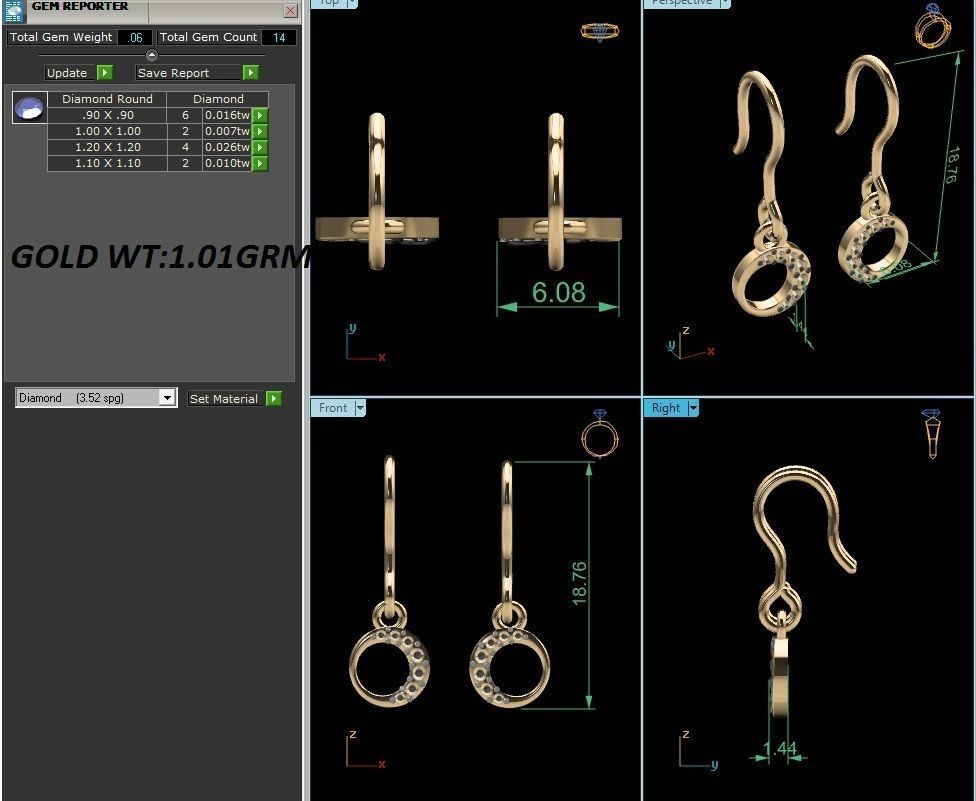The image size is (976, 801).
Task: Click green arrow in the 0.010tw row
Action: click(260, 164)
